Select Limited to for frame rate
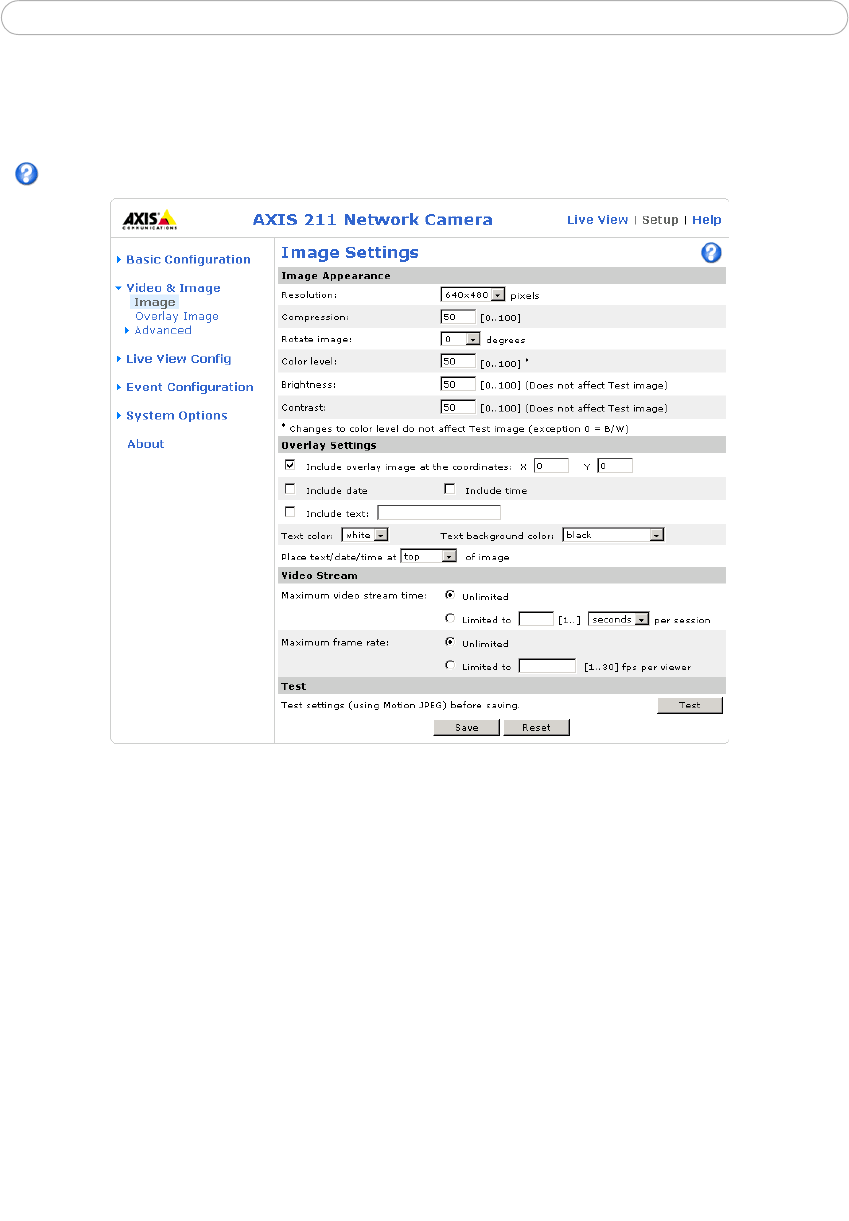Viewport: 849px width, 1221px height. click(x=450, y=666)
